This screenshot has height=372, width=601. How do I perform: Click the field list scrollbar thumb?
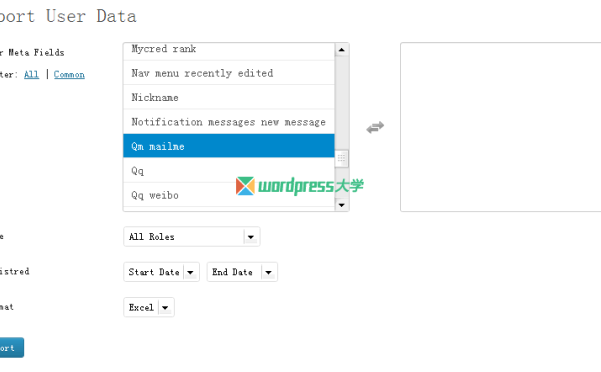(x=342, y=158)
